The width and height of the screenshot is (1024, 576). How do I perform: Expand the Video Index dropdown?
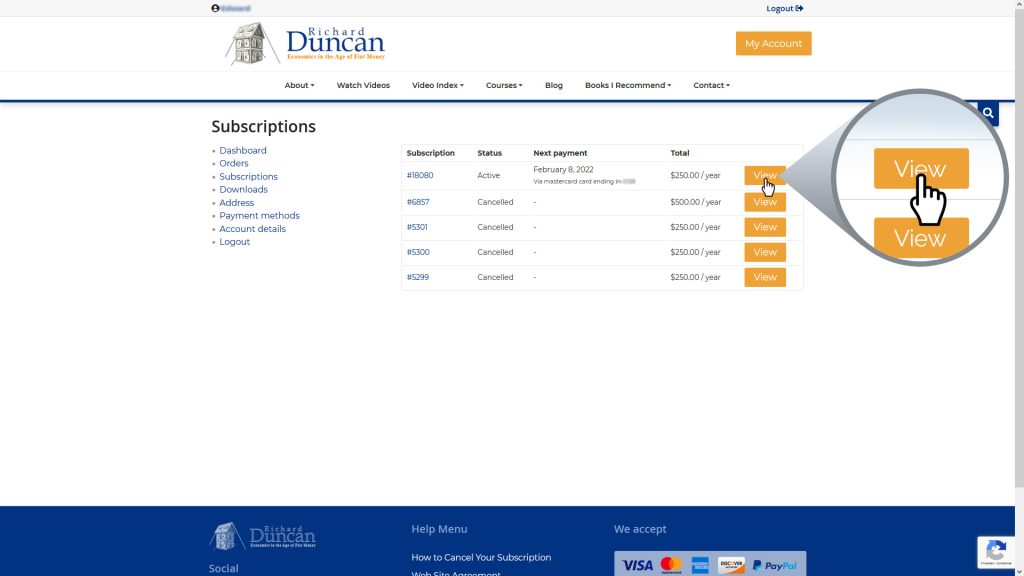438,86
